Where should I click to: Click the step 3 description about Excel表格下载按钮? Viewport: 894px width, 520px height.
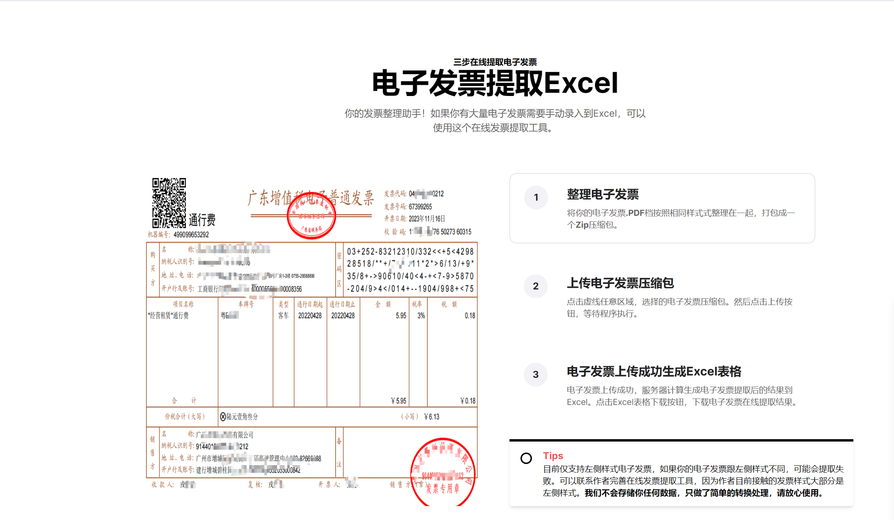(681, 396)
